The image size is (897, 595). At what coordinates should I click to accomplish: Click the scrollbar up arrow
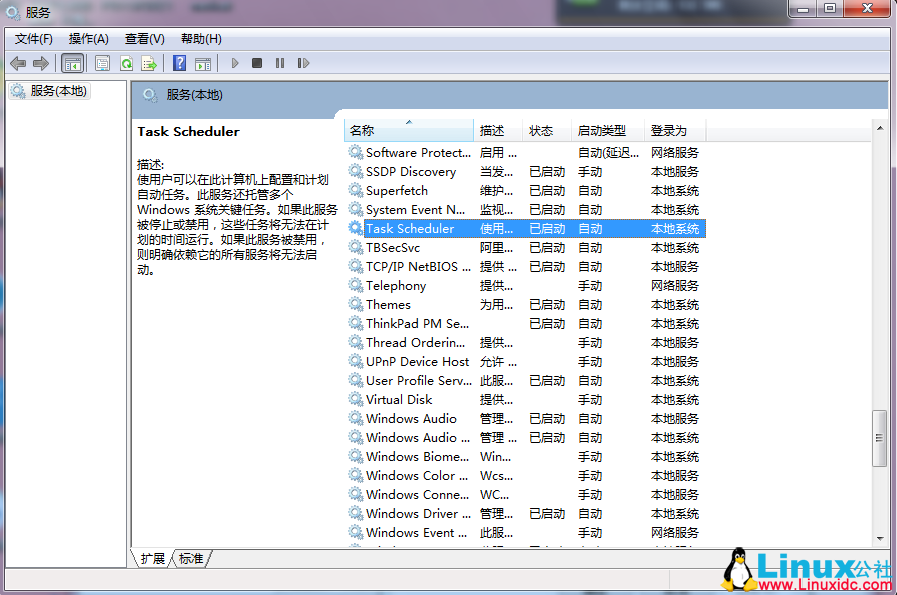[x=880, y=128]
